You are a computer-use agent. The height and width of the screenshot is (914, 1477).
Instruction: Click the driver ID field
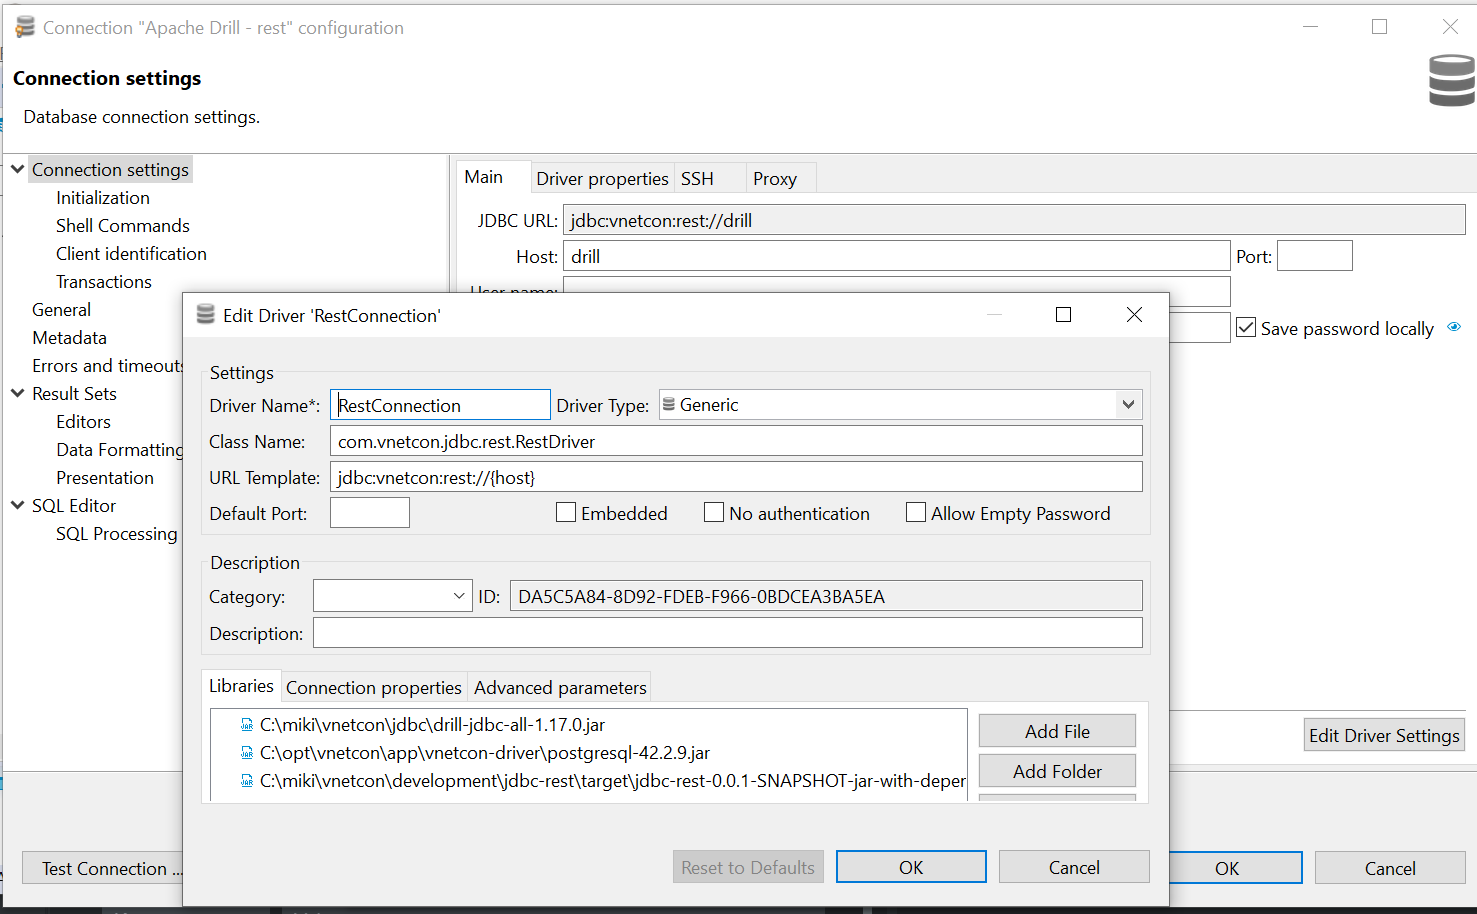click(x=826, y=596)
